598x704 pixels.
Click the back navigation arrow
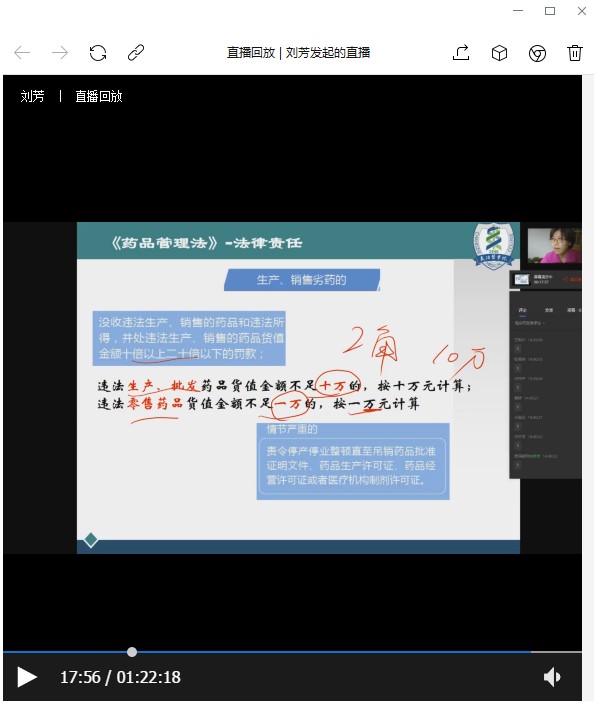22,53
